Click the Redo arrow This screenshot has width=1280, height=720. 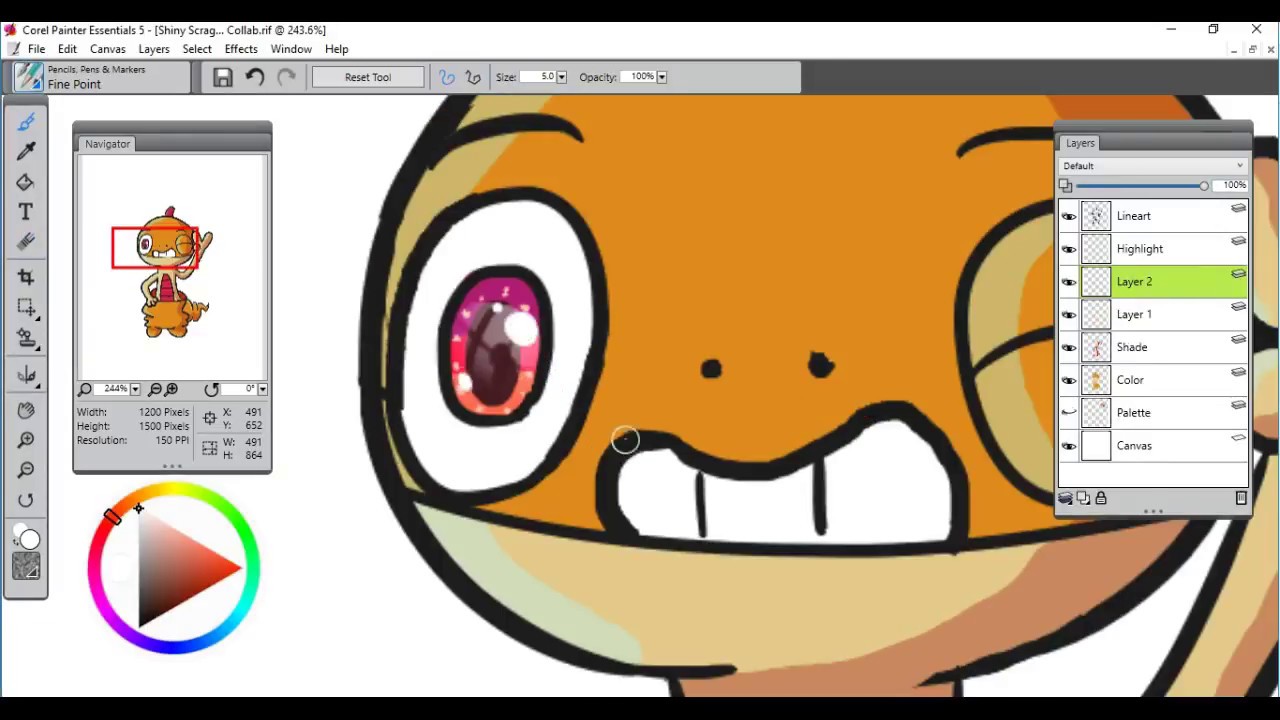point(286,77)
